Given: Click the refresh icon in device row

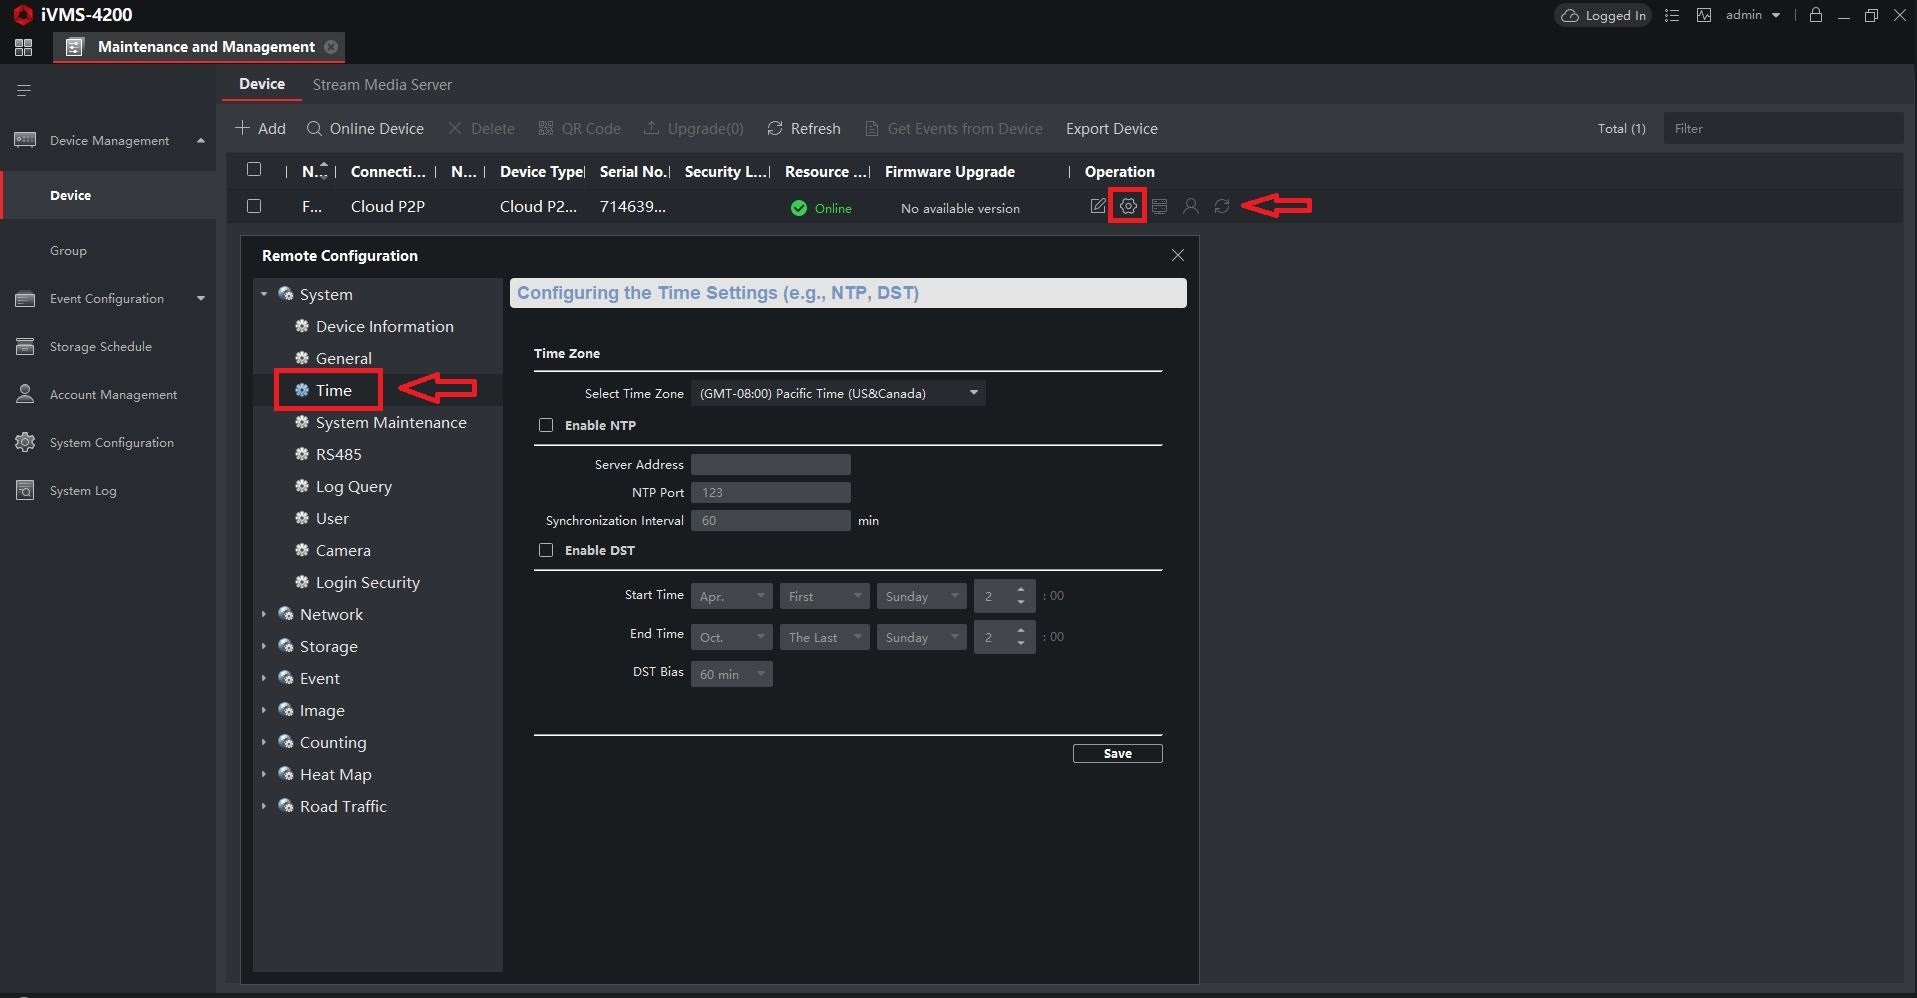Looking at the screenshot, I should point(1221,206).
